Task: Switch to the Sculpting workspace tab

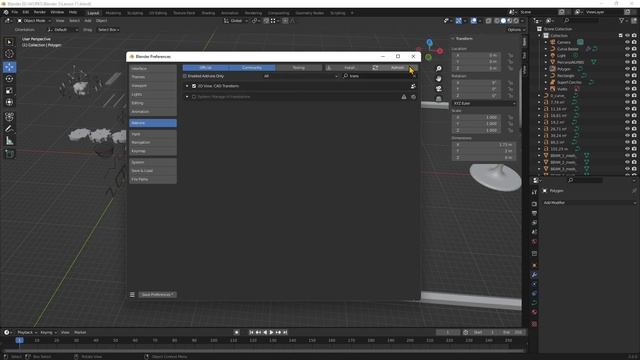Action: 135,13
